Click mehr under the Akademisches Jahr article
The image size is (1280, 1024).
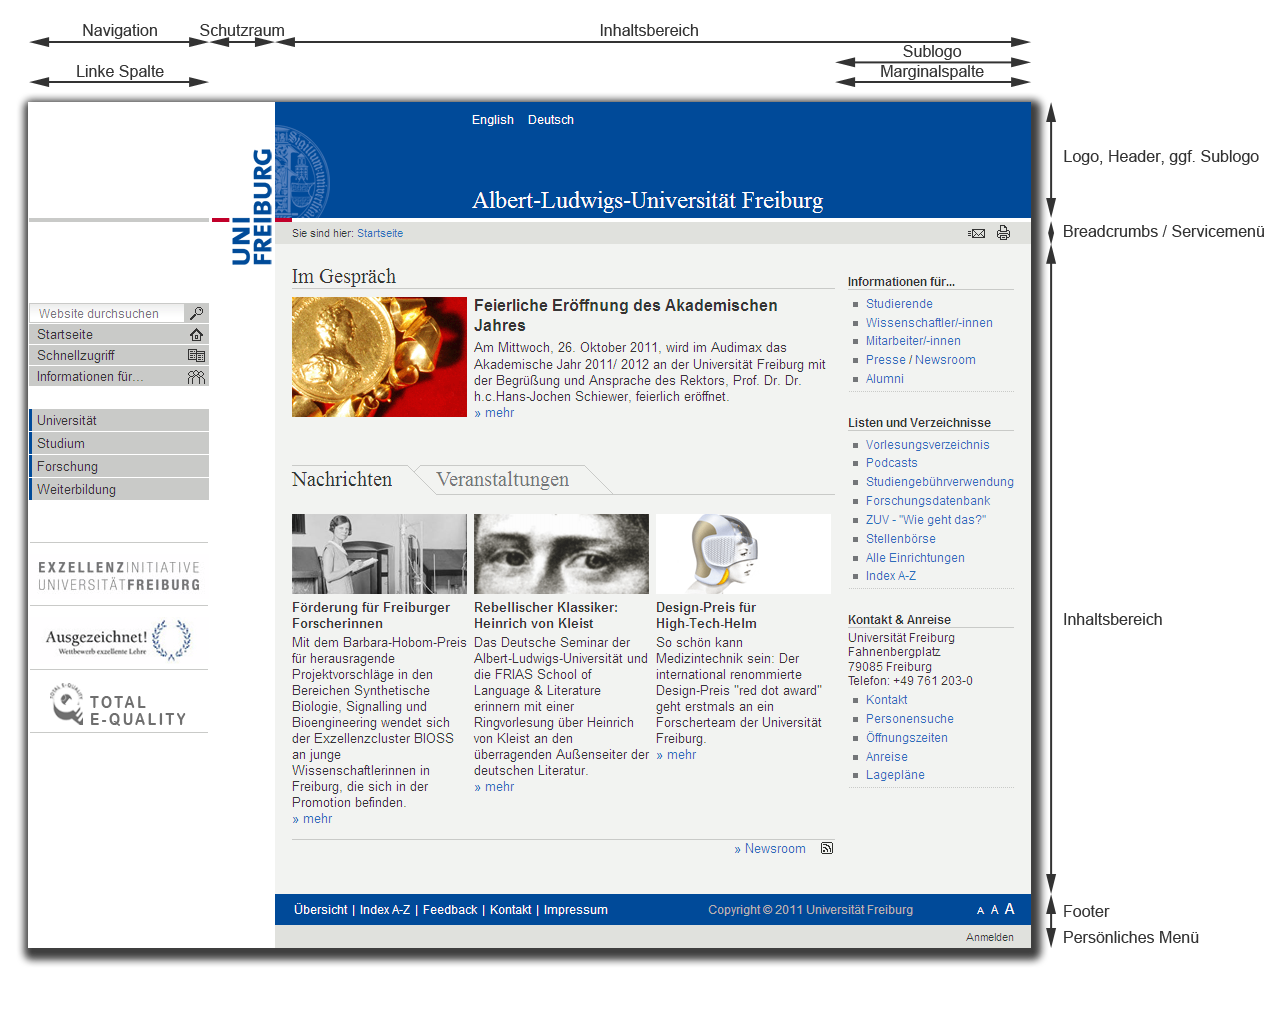click(x=494, y=413)
